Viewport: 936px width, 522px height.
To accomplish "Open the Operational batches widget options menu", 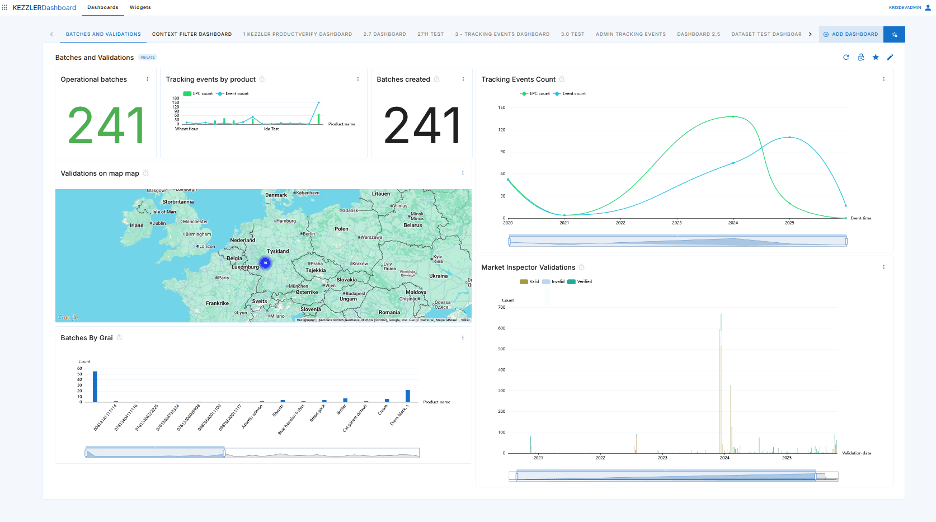I will [147, 79].
